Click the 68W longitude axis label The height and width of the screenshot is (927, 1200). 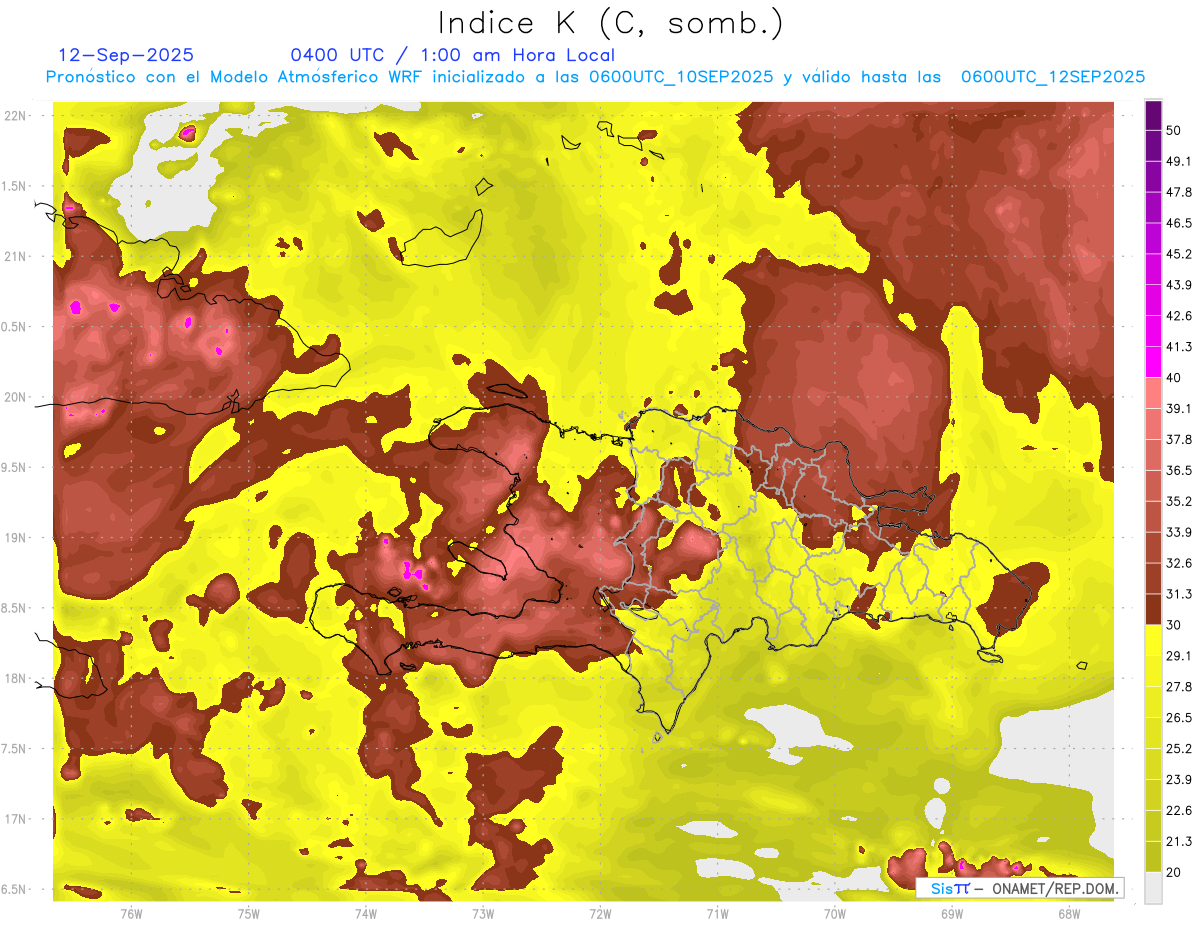[x=1069, y=913]
